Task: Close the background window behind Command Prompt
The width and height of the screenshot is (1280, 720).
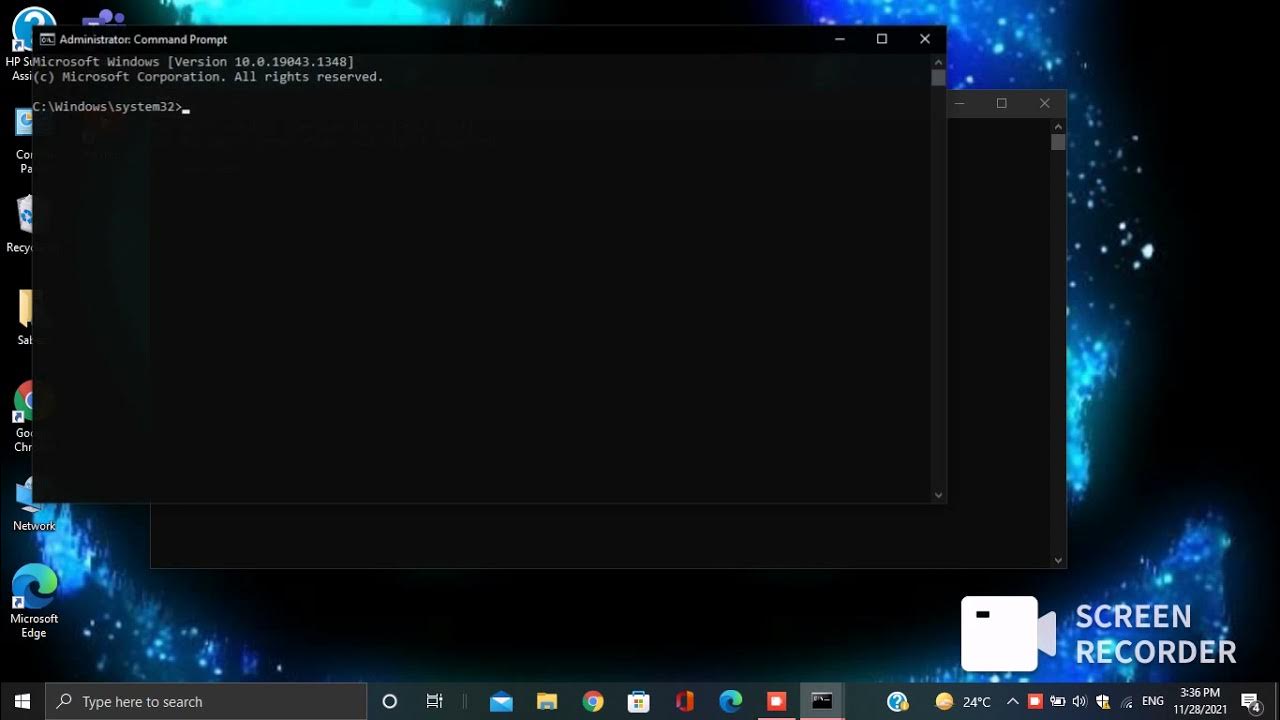Action: 1044,103
